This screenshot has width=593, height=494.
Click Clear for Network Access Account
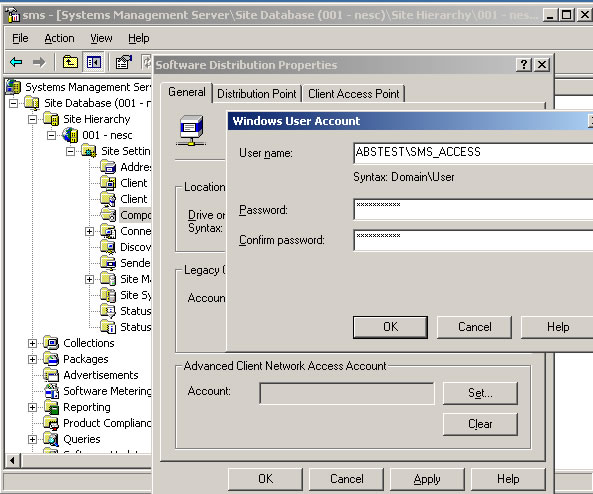480,424
